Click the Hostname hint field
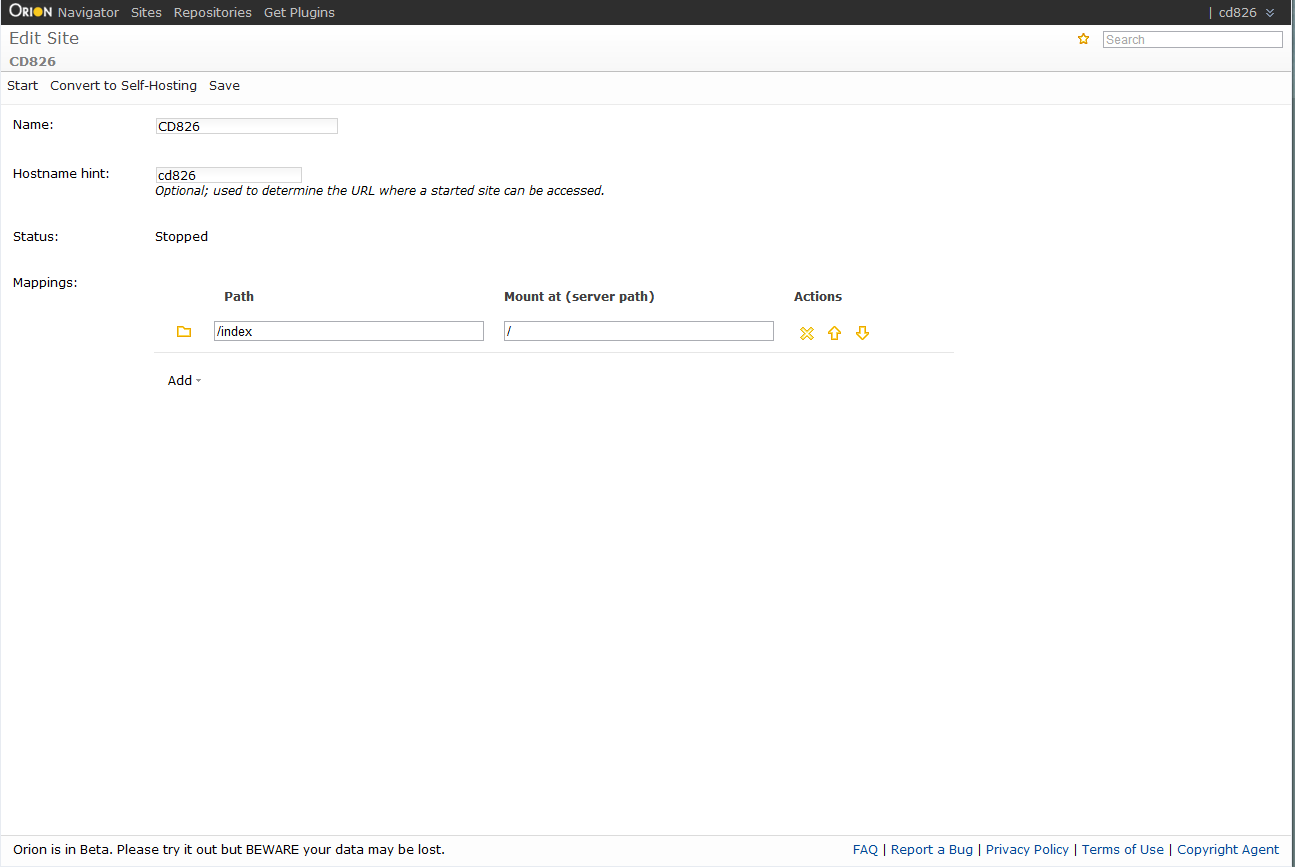Viewport: 1295px width, 867px height. [x=228, y=175]
